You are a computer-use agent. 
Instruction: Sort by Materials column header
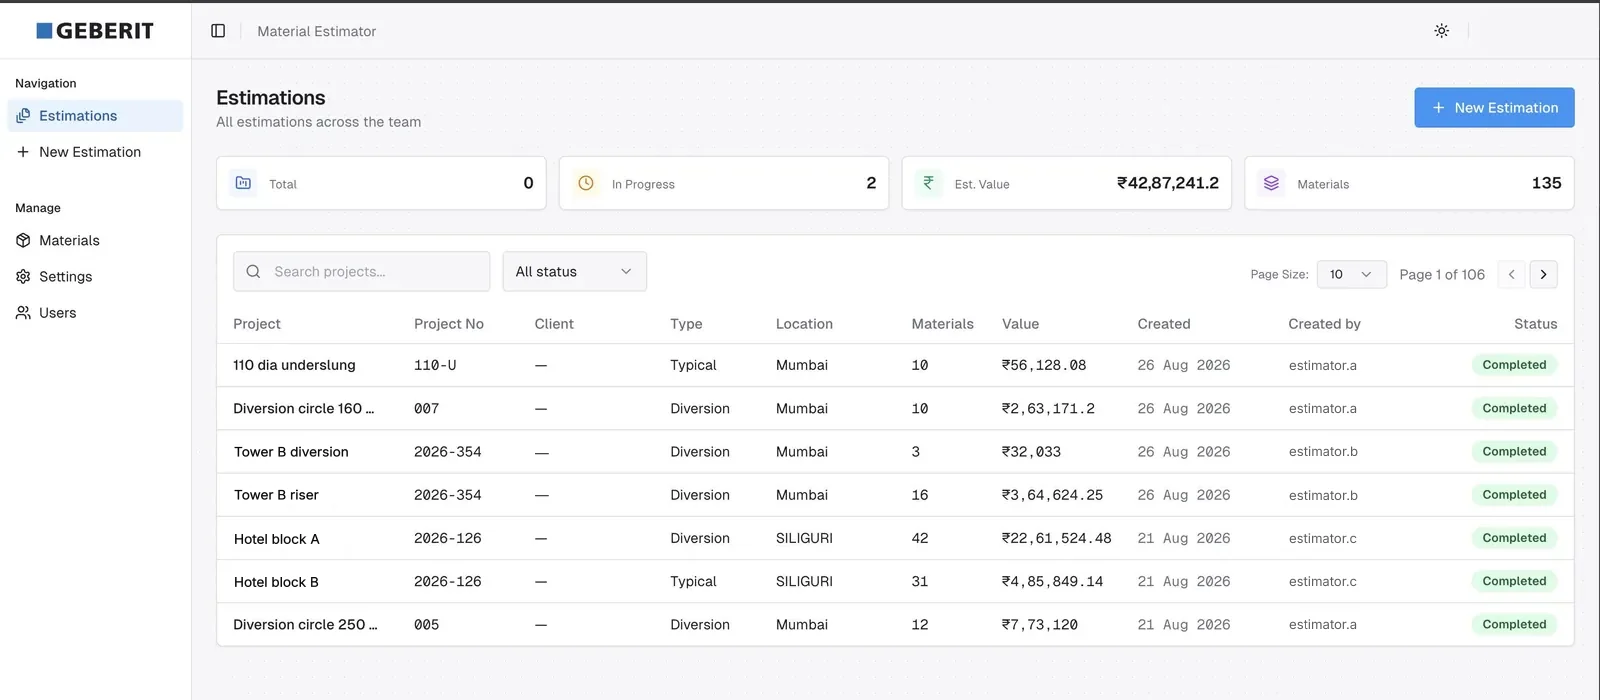coord(942,324)
